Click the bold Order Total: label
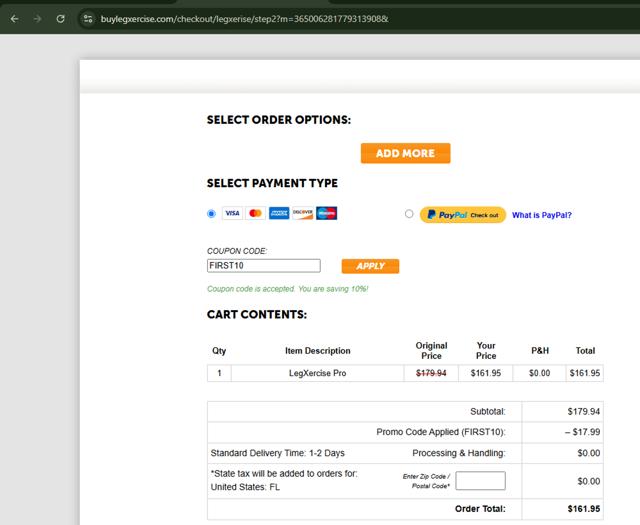The width and height of the screenshot is (640, 525). click(x=480, y=509)
